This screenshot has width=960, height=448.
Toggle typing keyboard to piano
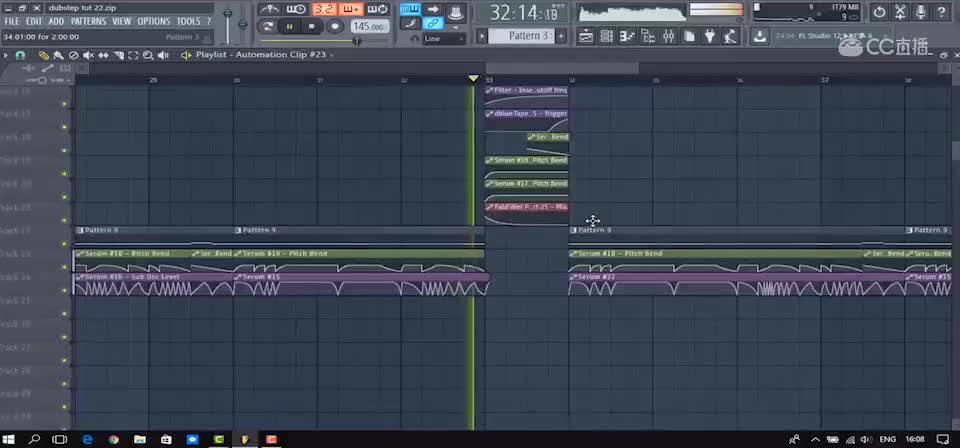tap(410, 9)
